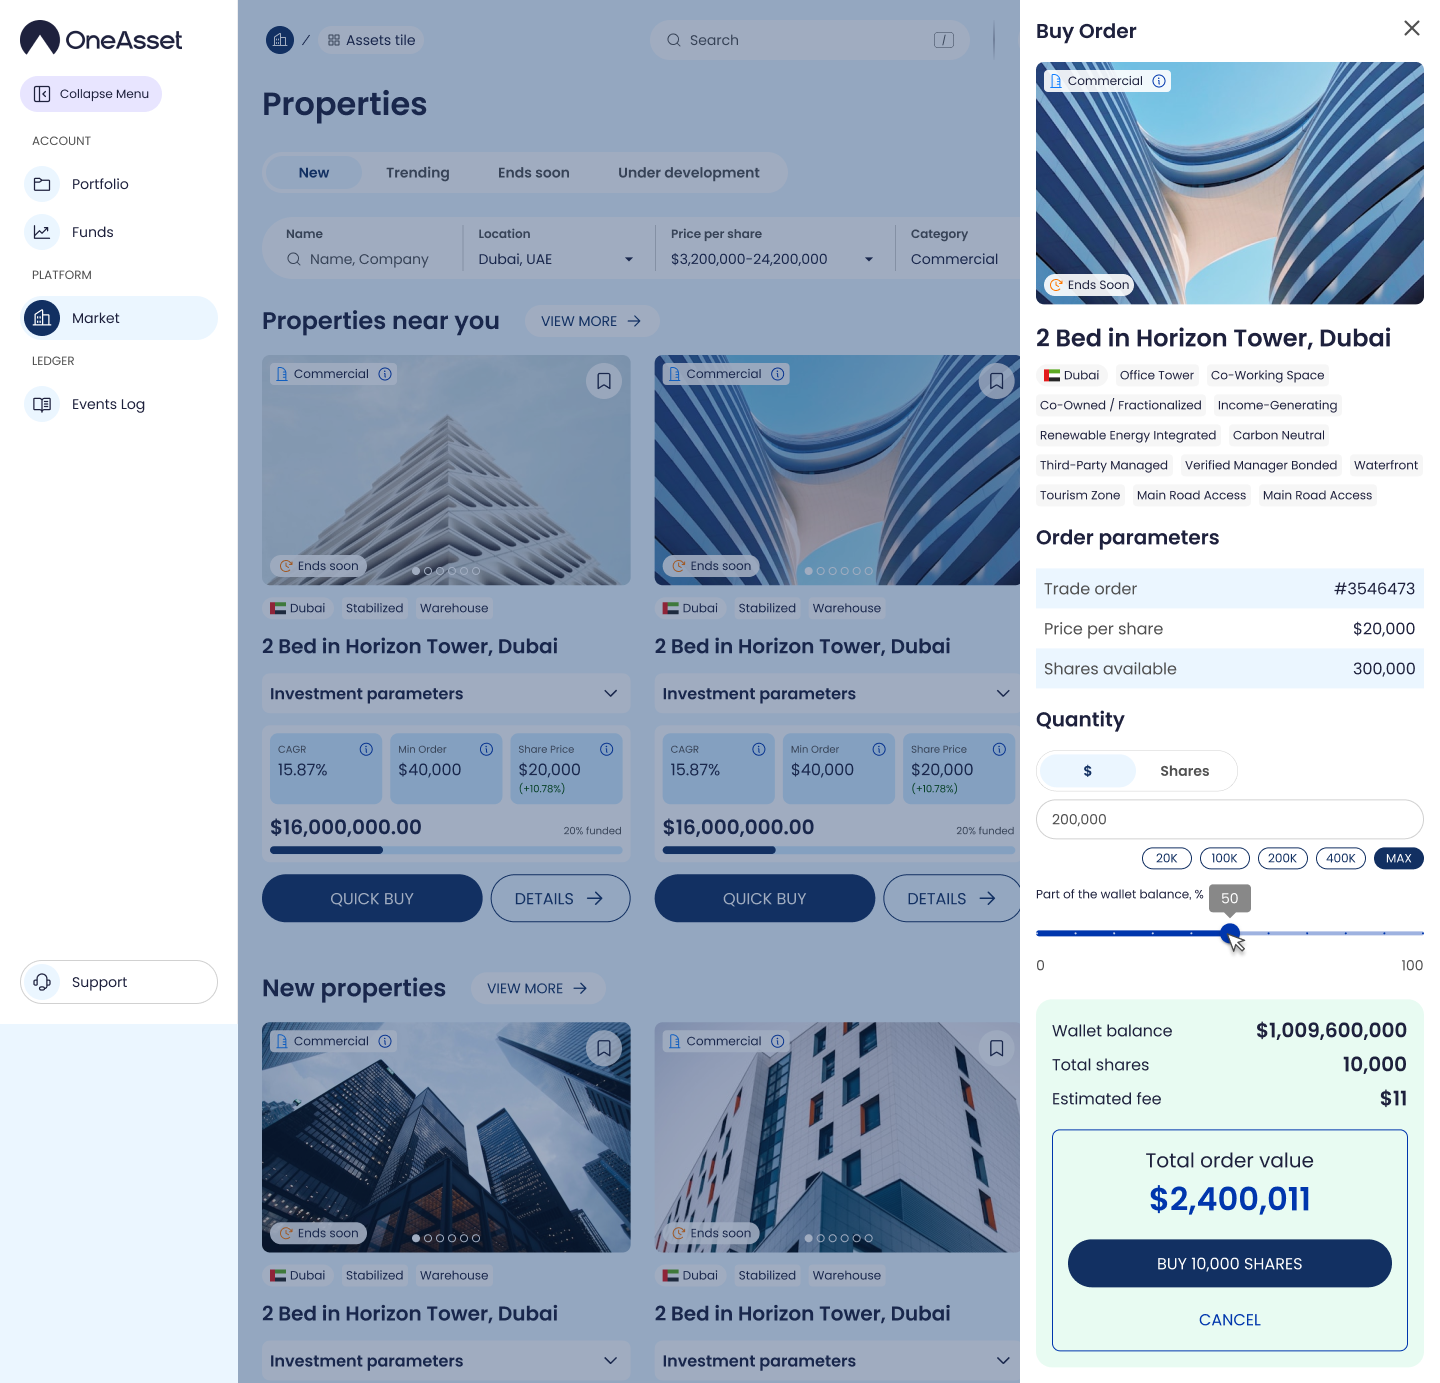This screenshot has width=1440, height=1383.
Task: Bookmark the first Horizon Tower property
Action: point(604,381)
